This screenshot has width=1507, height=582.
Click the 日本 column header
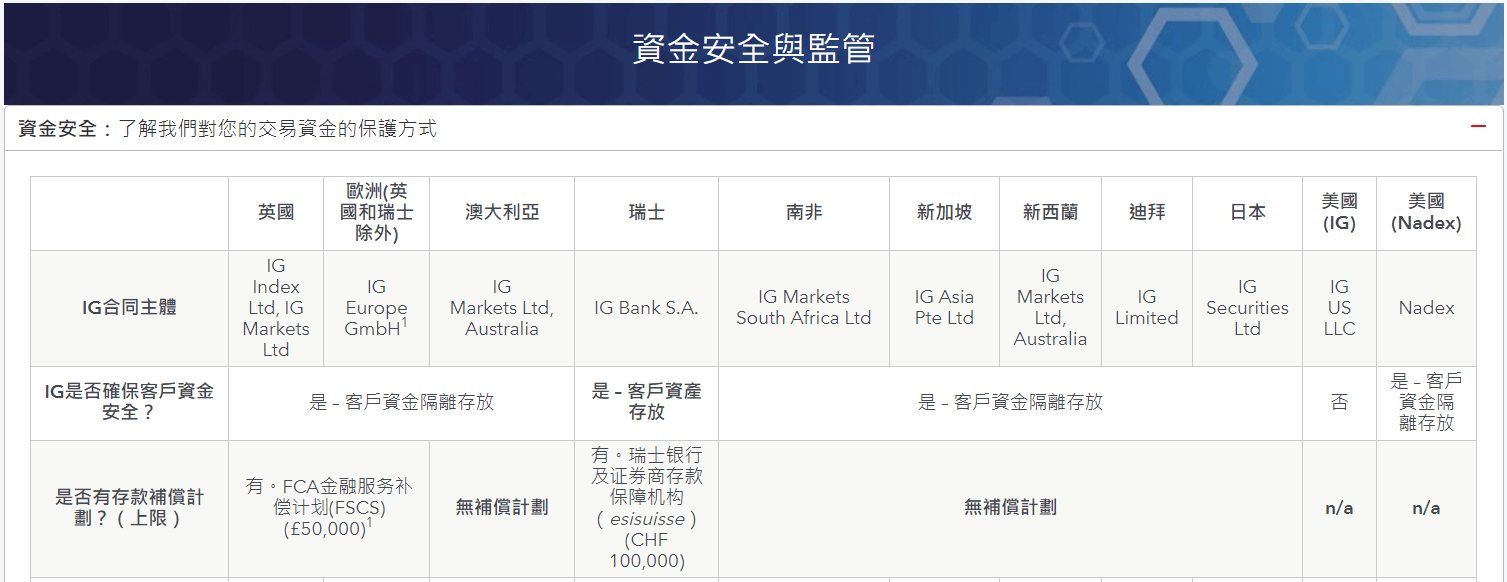[x=1246, y=212]
